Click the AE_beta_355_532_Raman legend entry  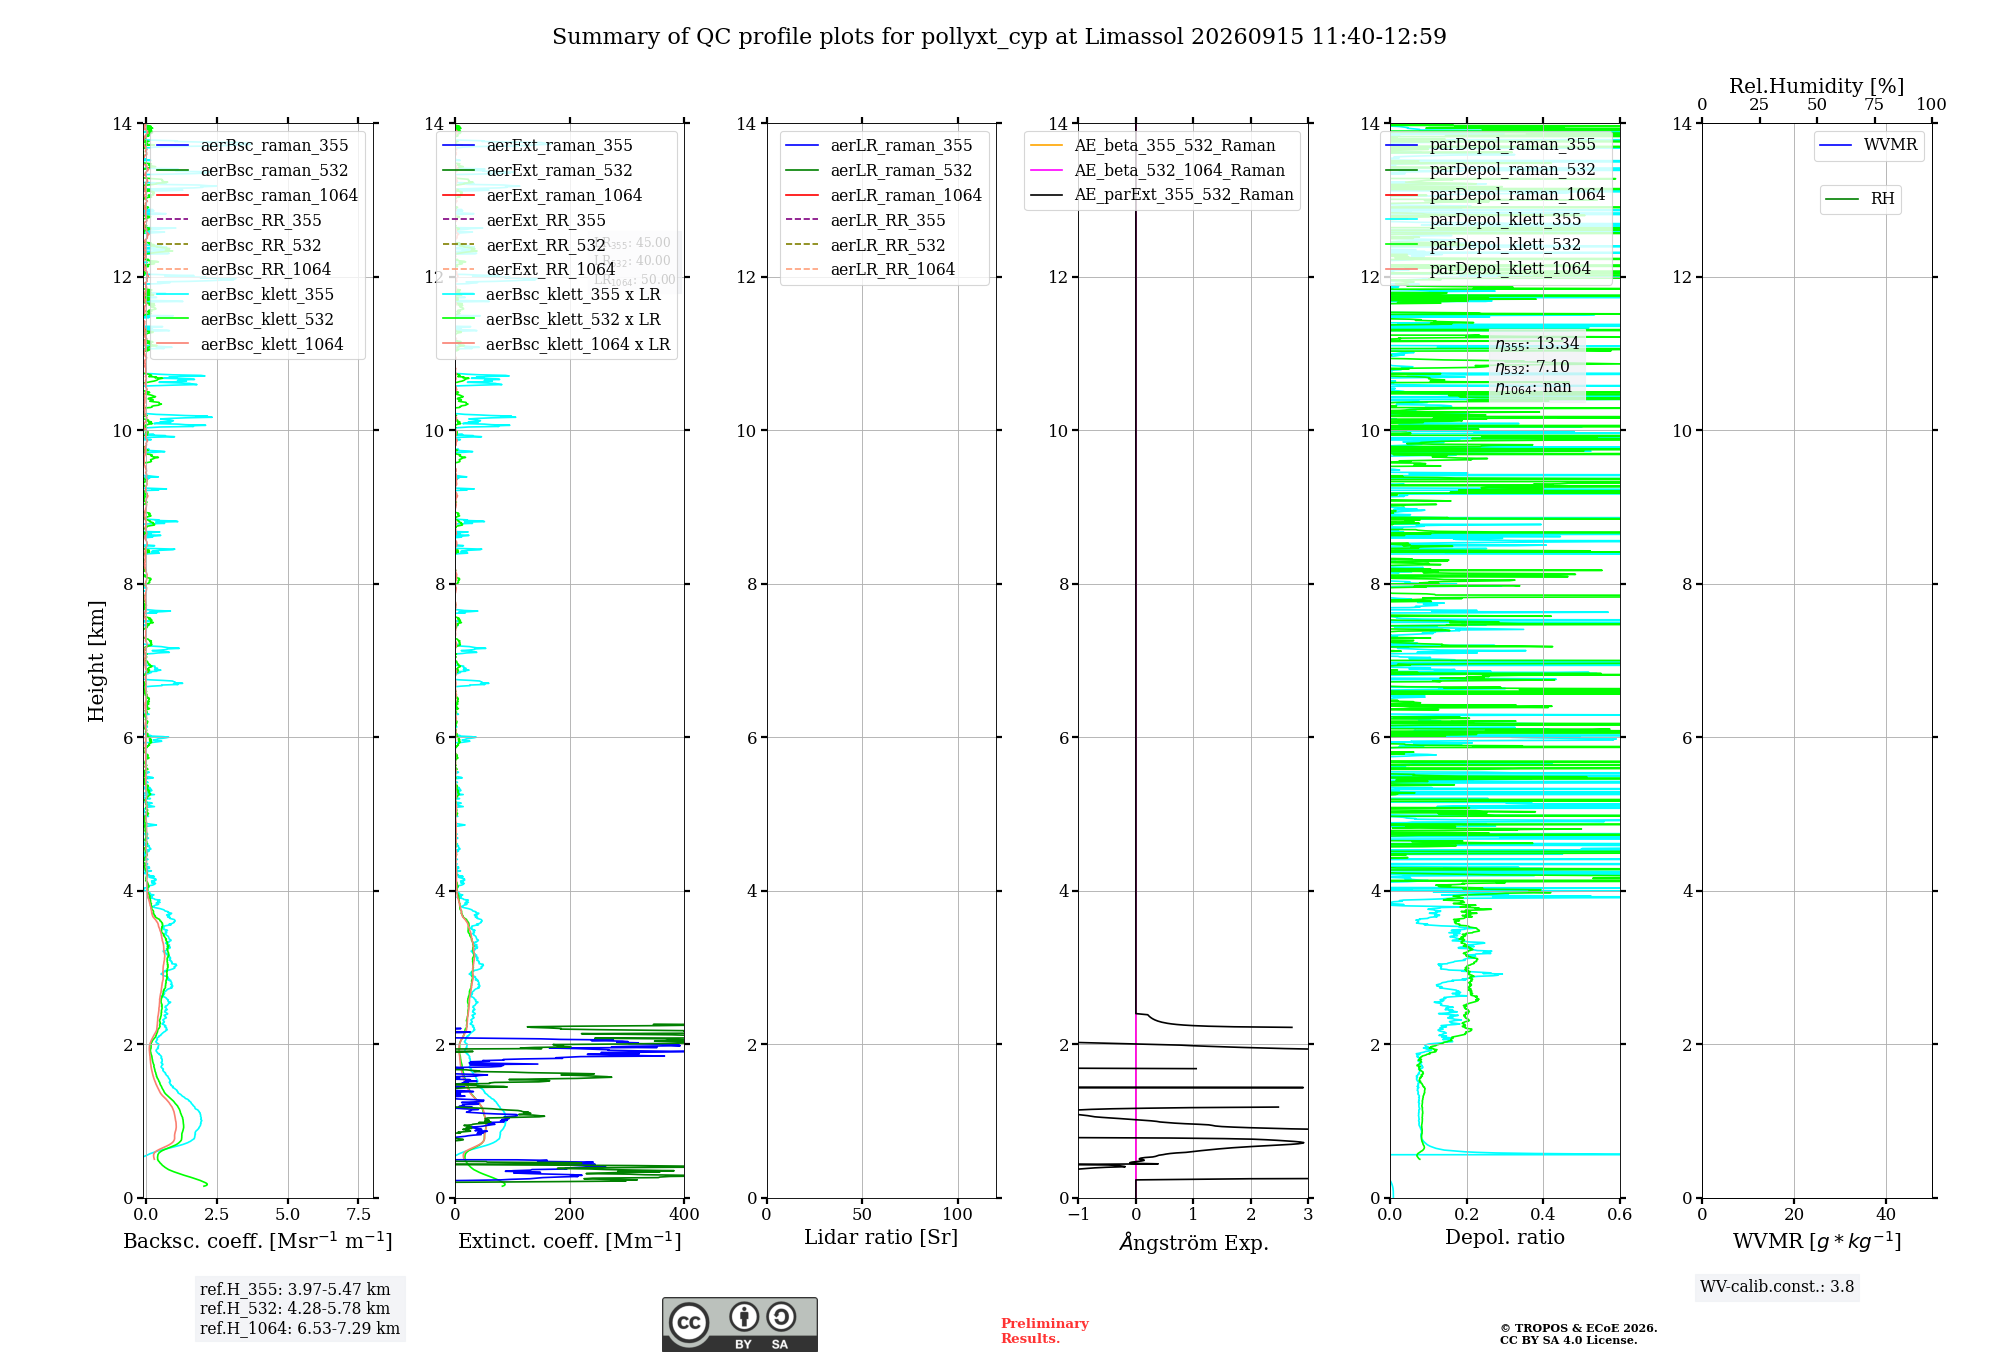coord(1153,146)
